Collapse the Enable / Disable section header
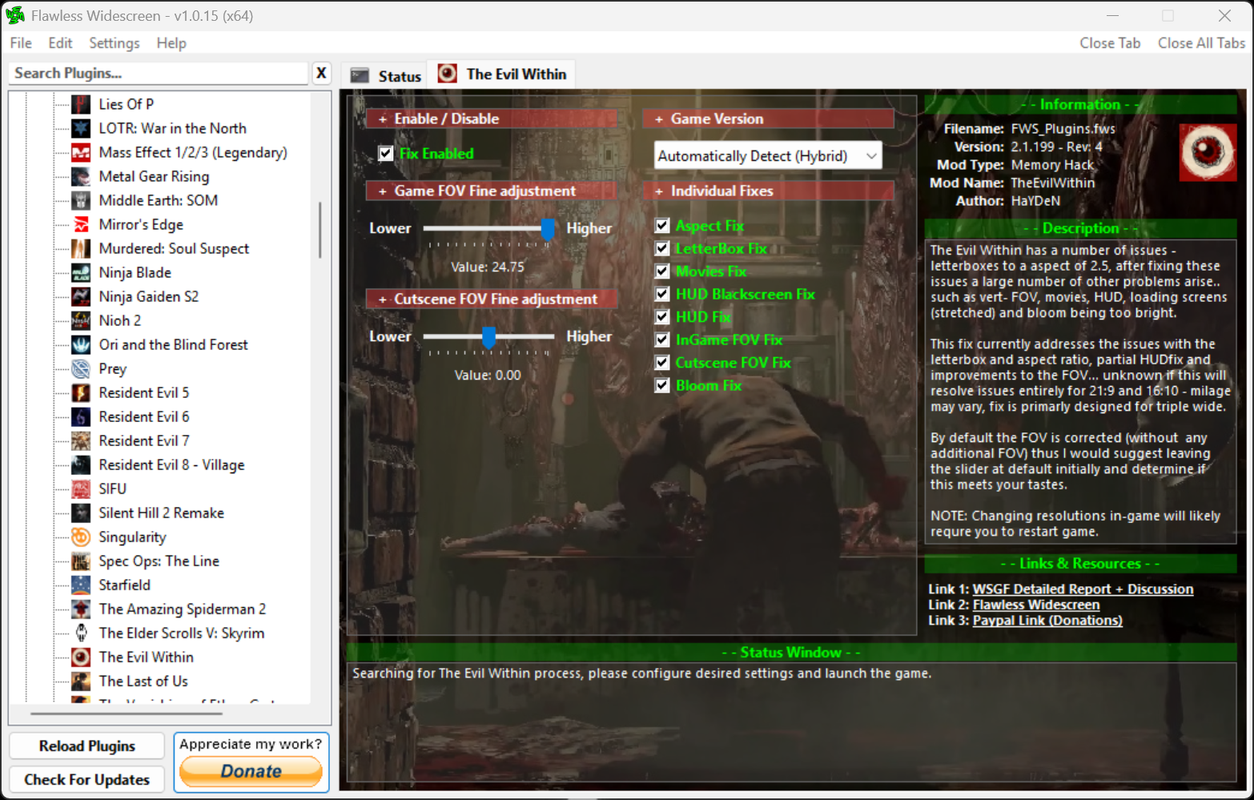This screenshot has width=1254, height=800. coord(491,118)
